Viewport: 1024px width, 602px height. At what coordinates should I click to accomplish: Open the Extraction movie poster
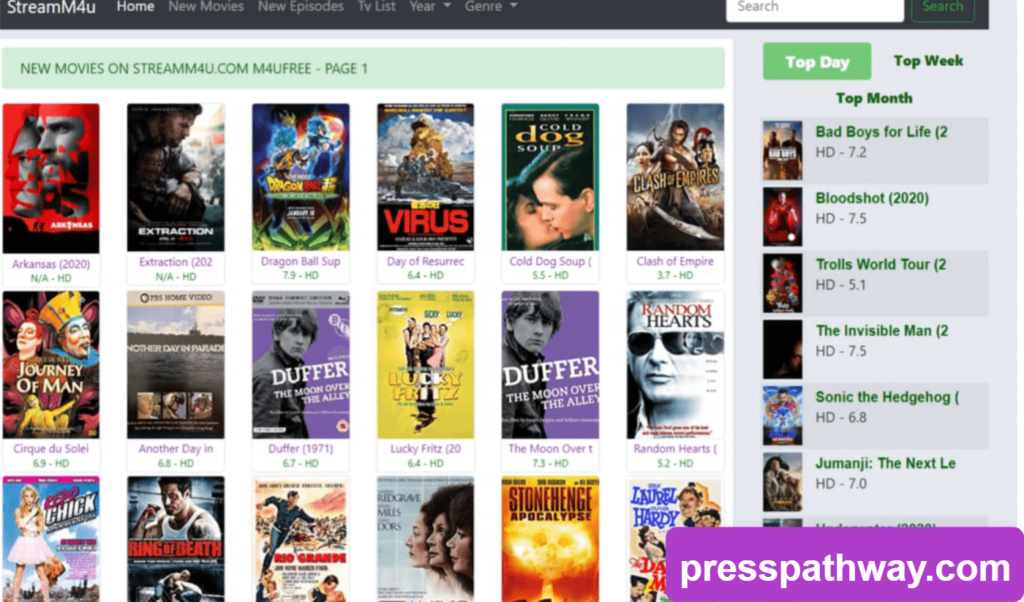pyautogui.click(x=176, y=177)
